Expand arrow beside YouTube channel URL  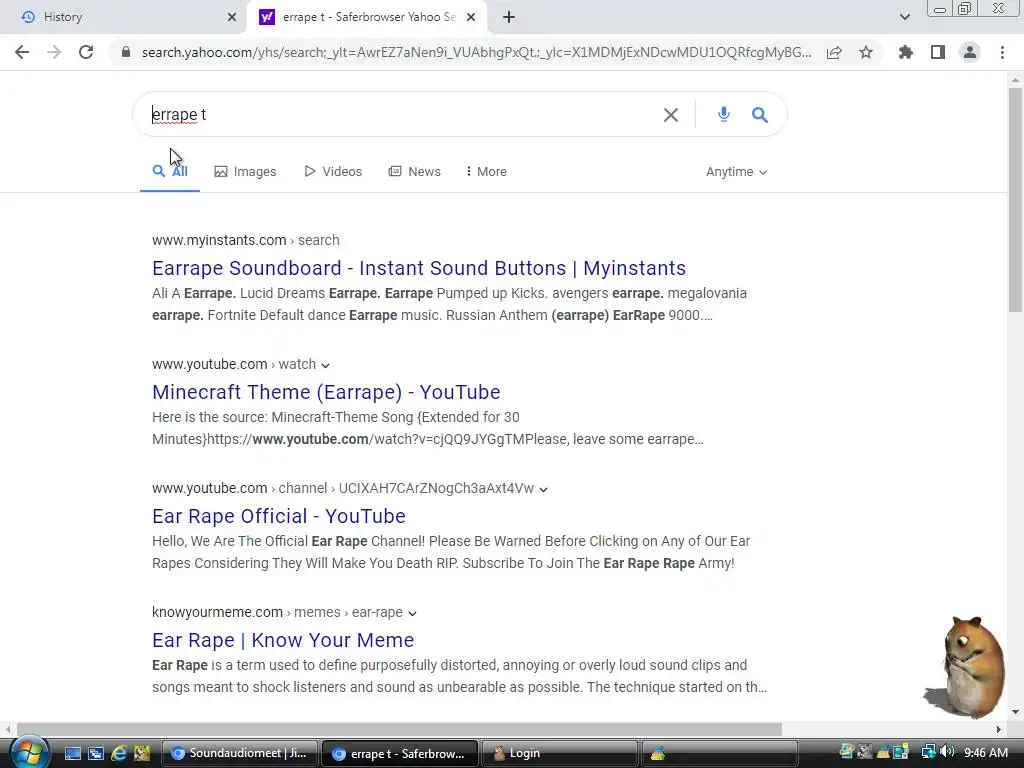pos(543,489)
